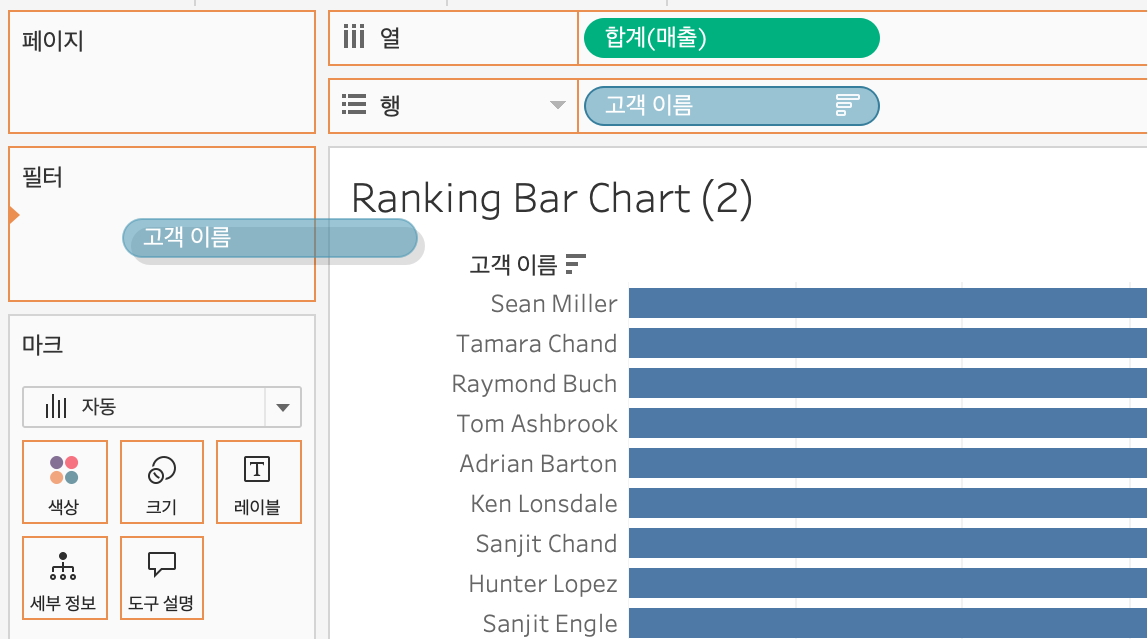The width and height of the screenshot is (1147, 639).
Task: Select the Ken Lonsdale row label
Action: (544, 504)
